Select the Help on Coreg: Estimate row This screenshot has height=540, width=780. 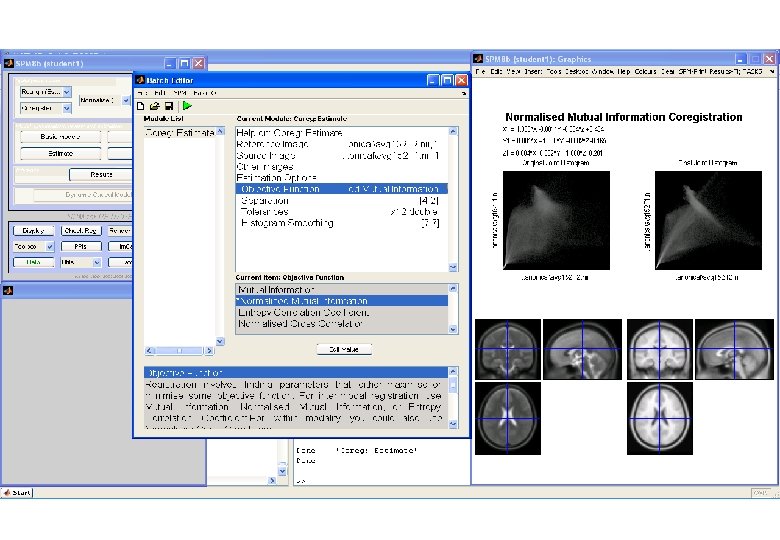[342, 133]
